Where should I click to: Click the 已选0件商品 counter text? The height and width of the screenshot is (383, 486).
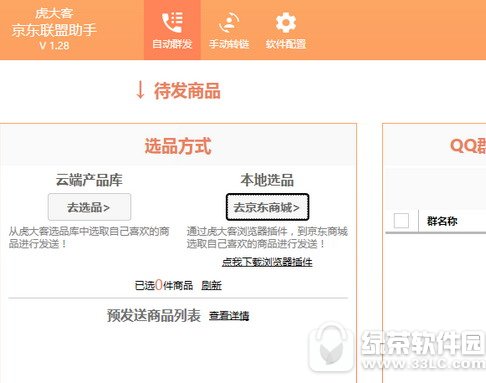coord(164,285)
